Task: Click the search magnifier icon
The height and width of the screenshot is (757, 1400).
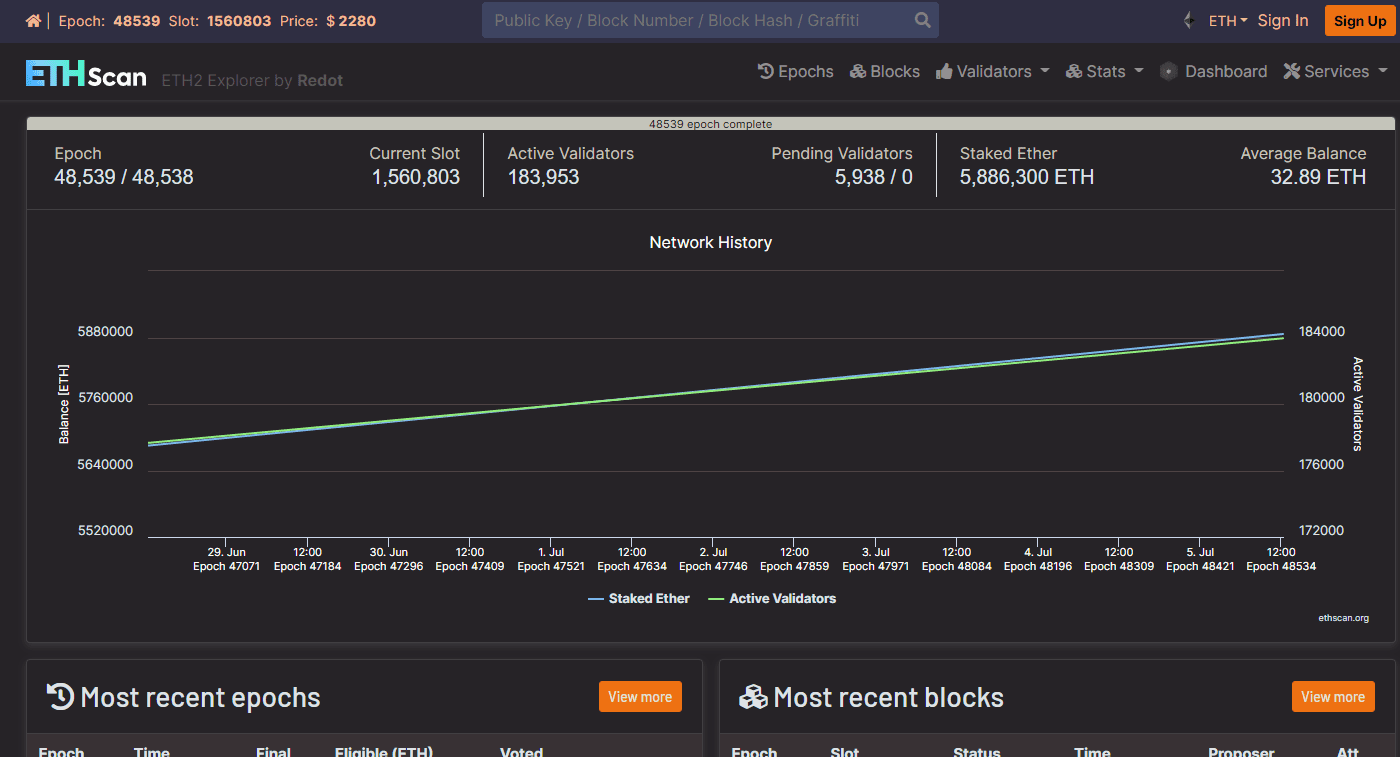Action: 922,20
